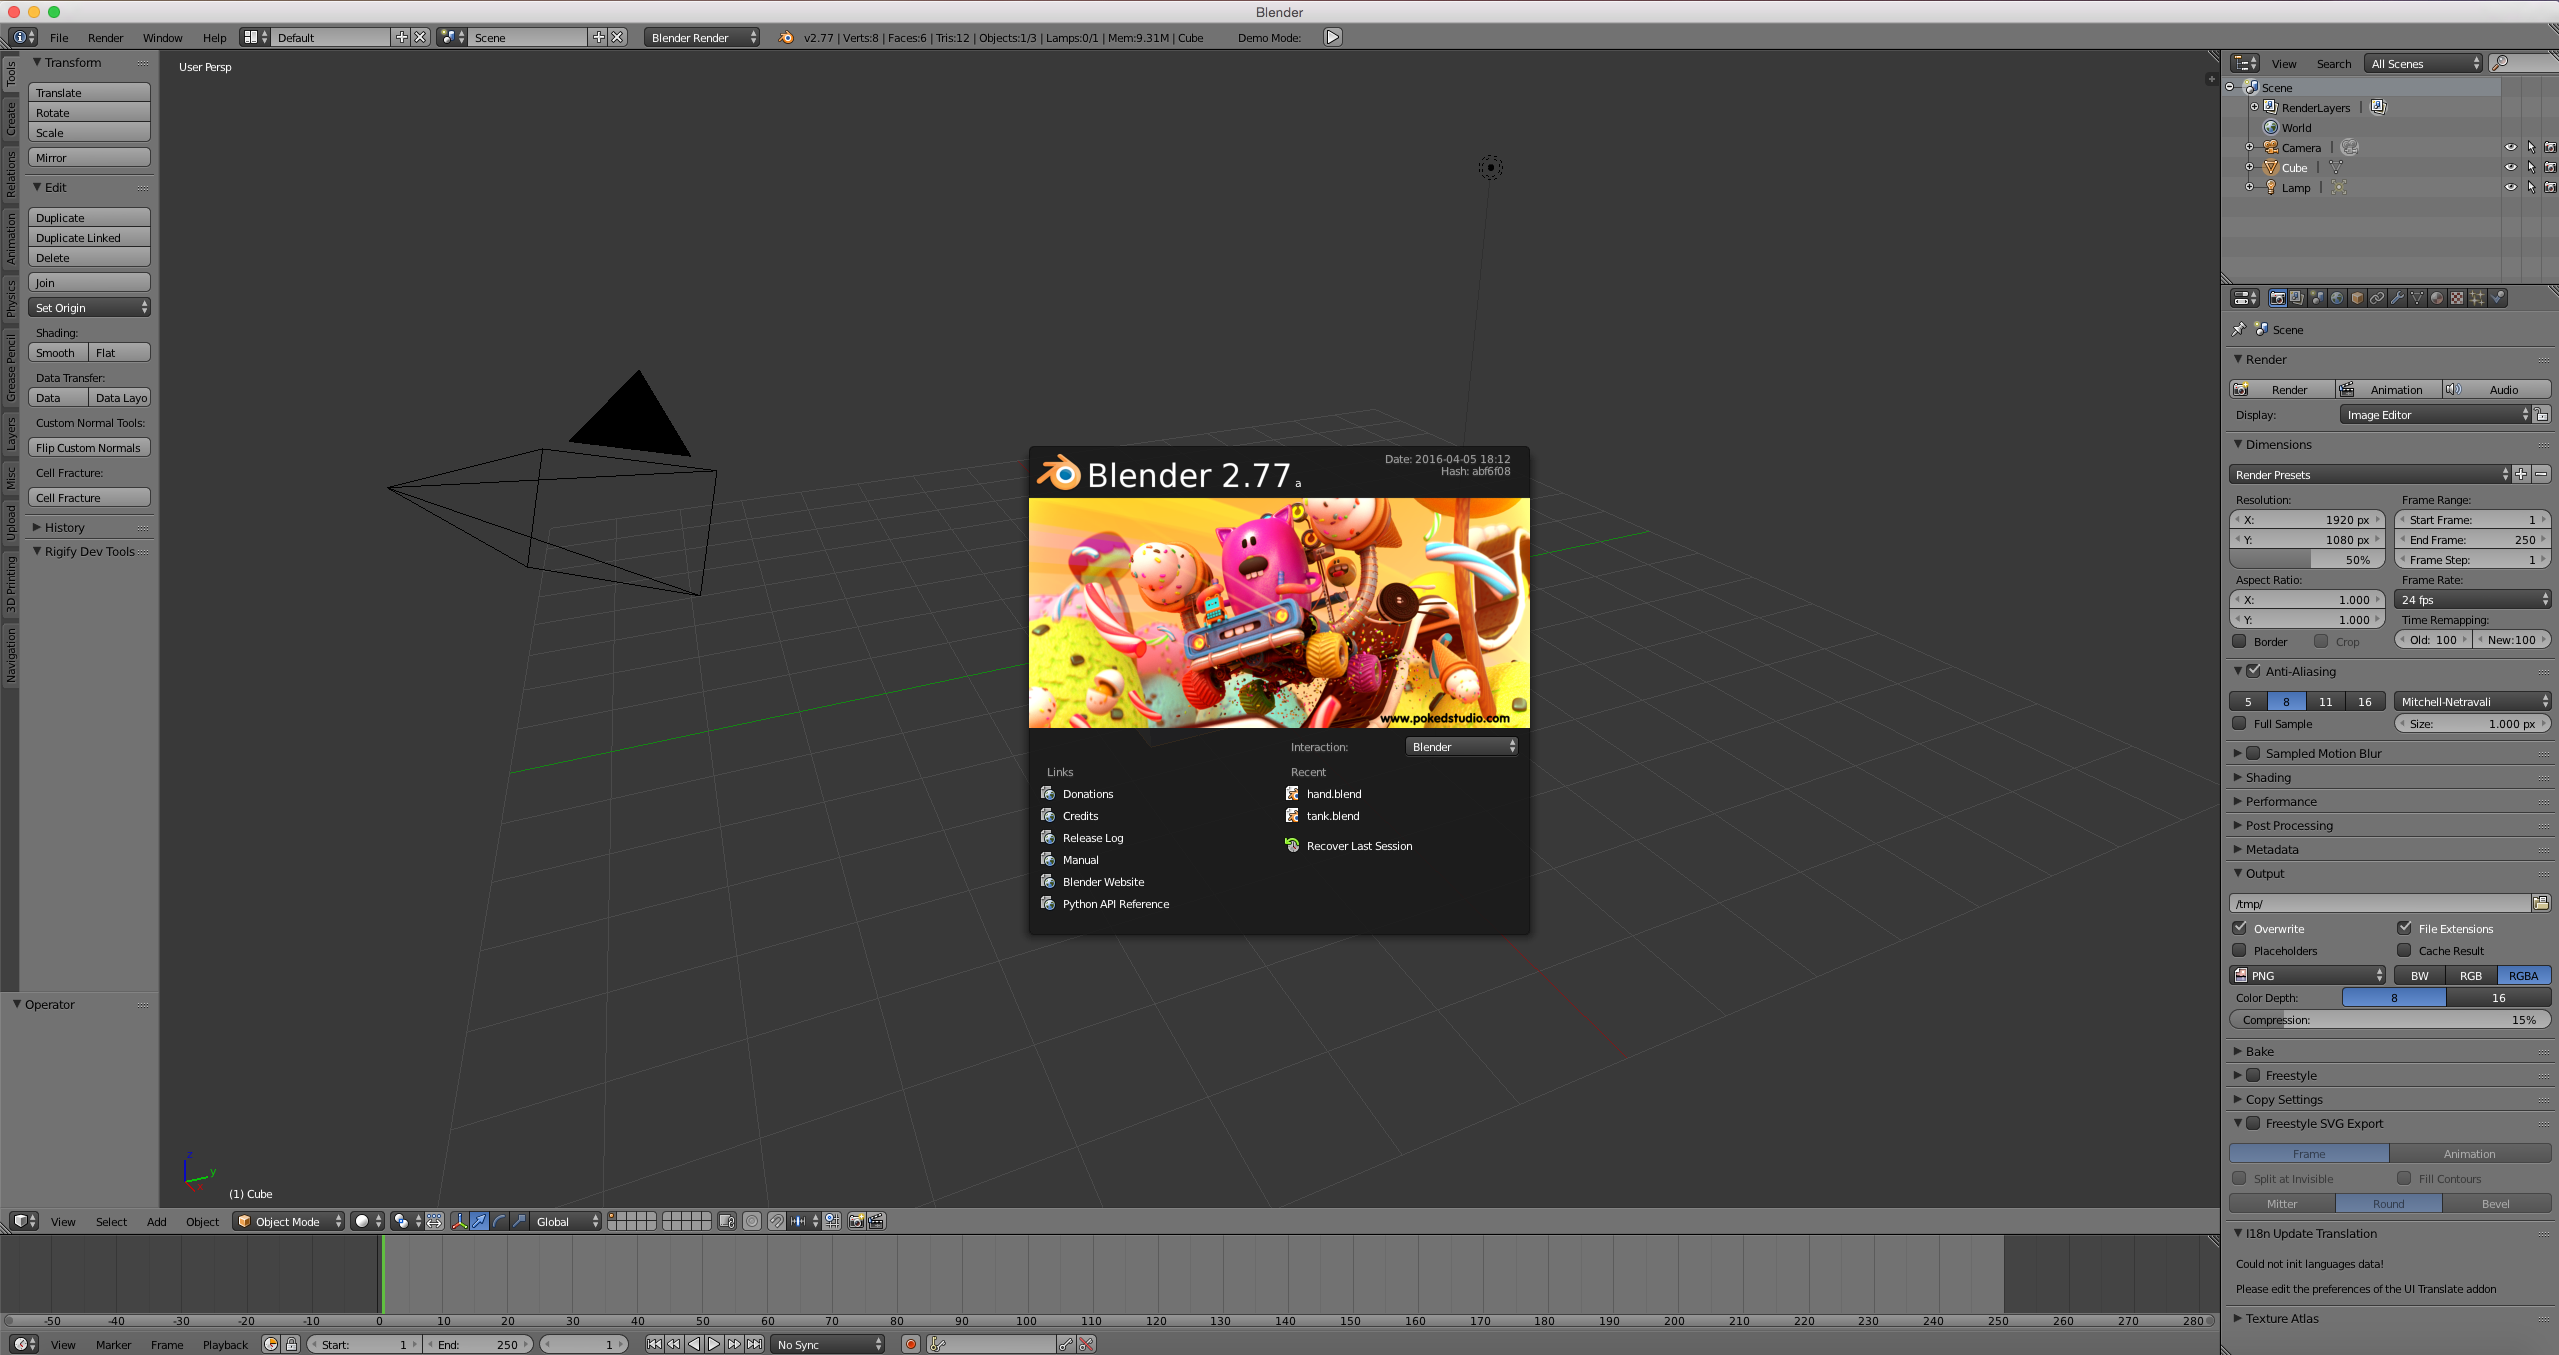Viewport: 2559px width, 1355px height.
Task: Open the Global orientation dropdown
Action: coord(566,1221)
